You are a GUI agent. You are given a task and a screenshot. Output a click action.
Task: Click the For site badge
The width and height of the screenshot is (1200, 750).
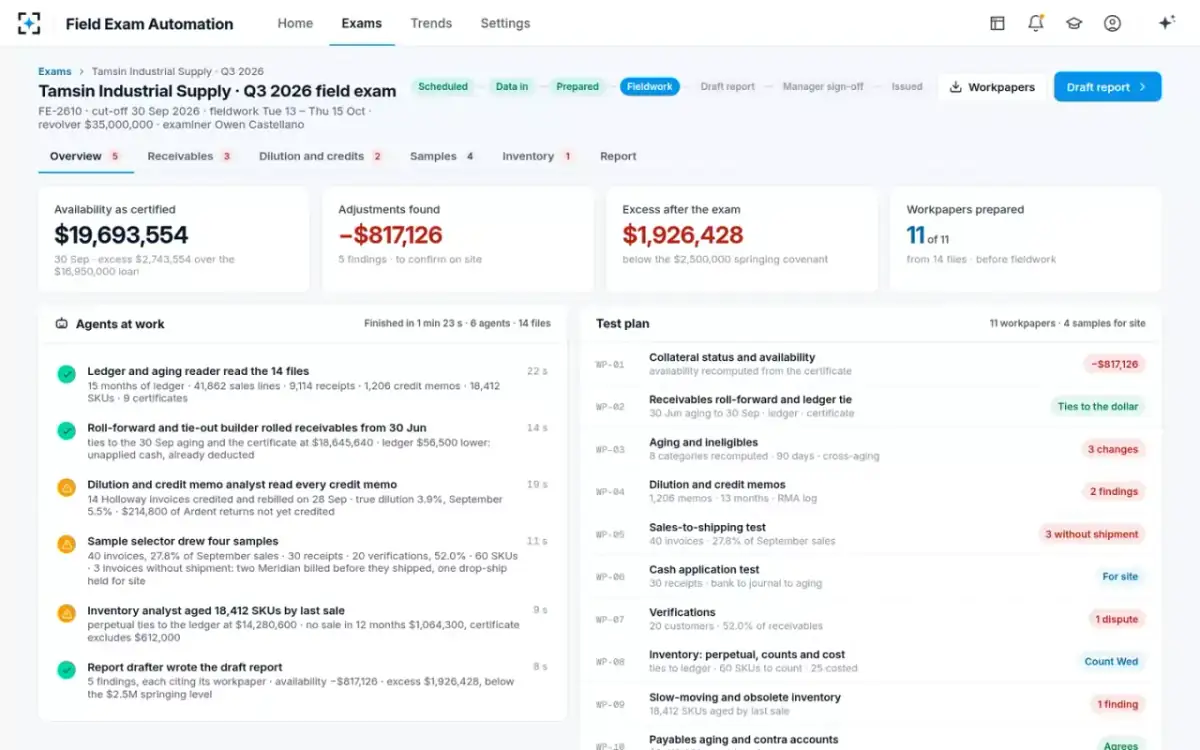click(x=1119, y=577)
